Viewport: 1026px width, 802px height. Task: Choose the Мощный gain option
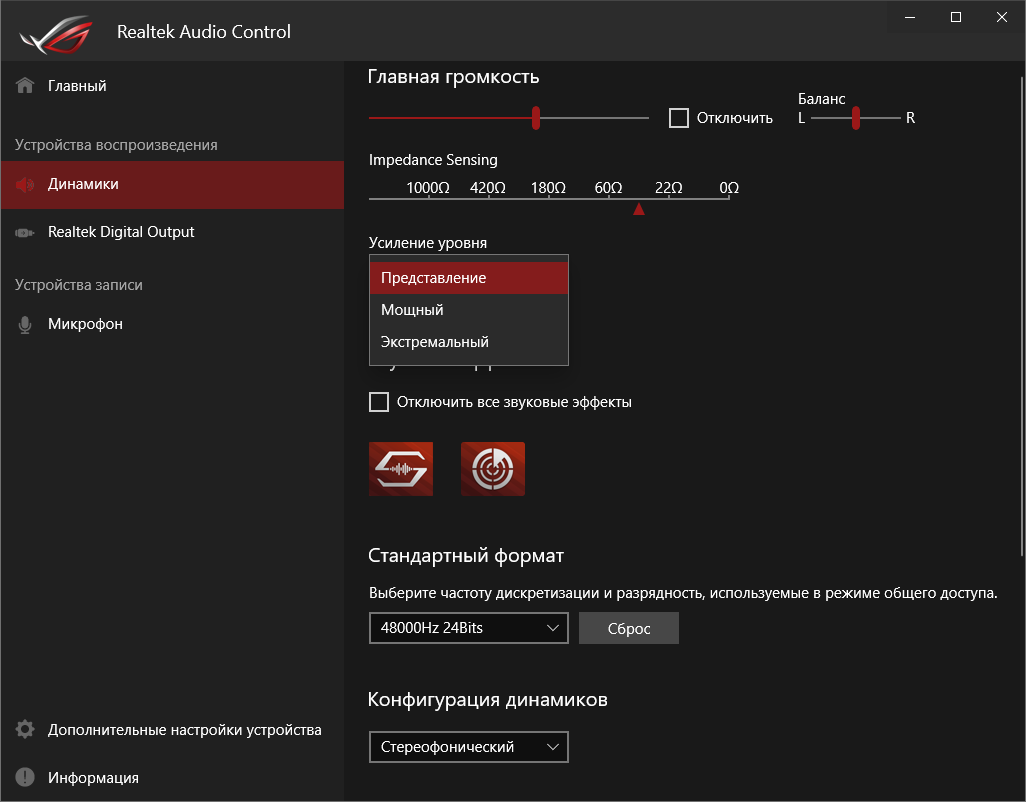click(x=468, y=310)
